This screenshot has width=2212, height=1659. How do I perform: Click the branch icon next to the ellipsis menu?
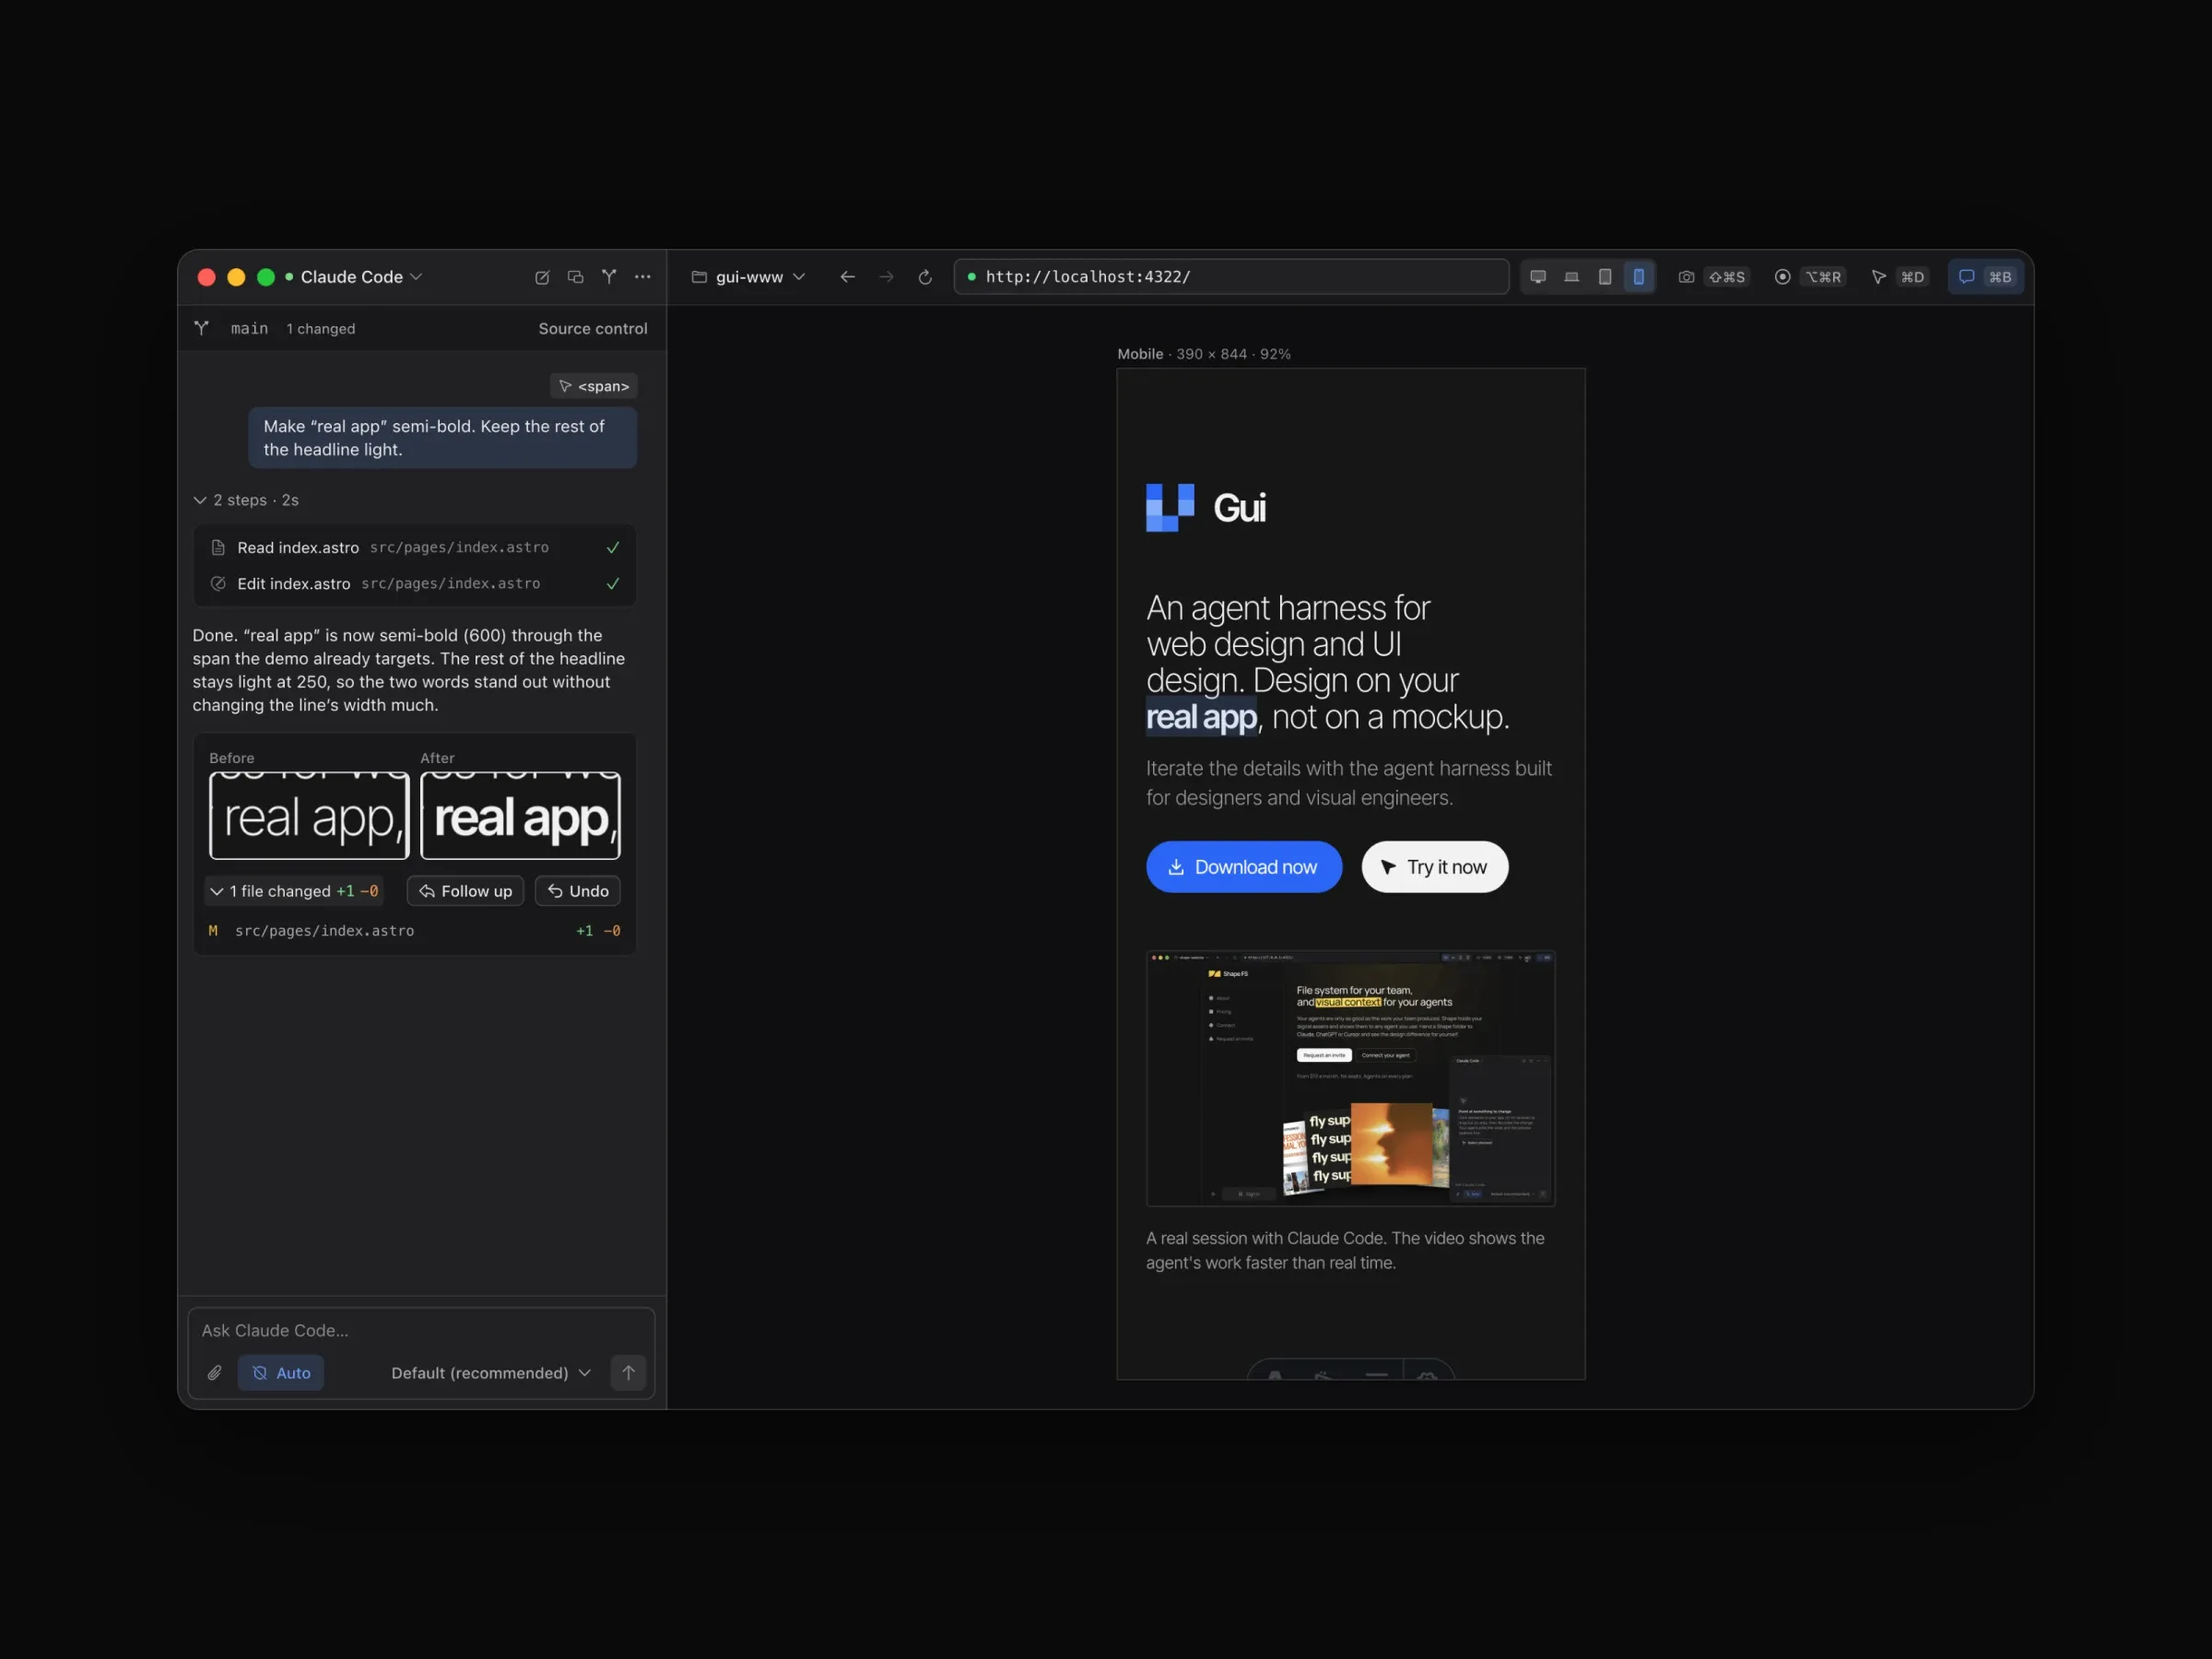(x=609, y=277)
